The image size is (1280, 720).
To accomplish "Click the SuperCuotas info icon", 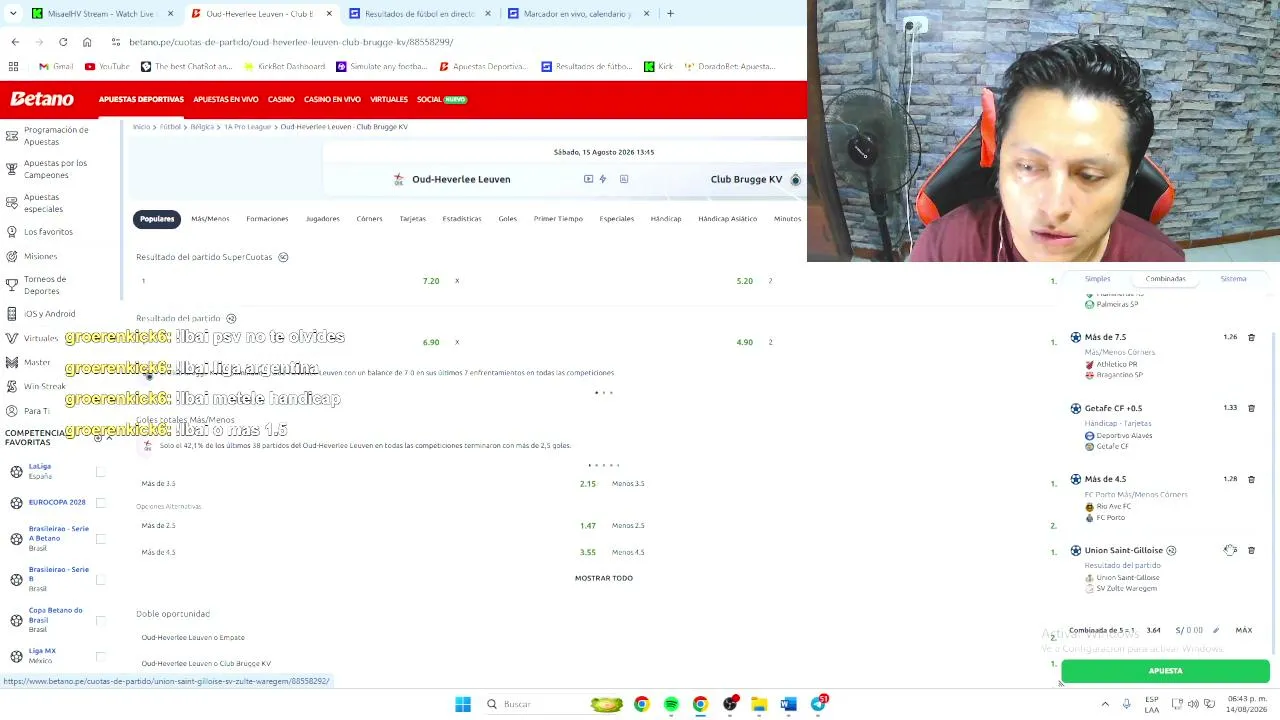I will 283,257.
